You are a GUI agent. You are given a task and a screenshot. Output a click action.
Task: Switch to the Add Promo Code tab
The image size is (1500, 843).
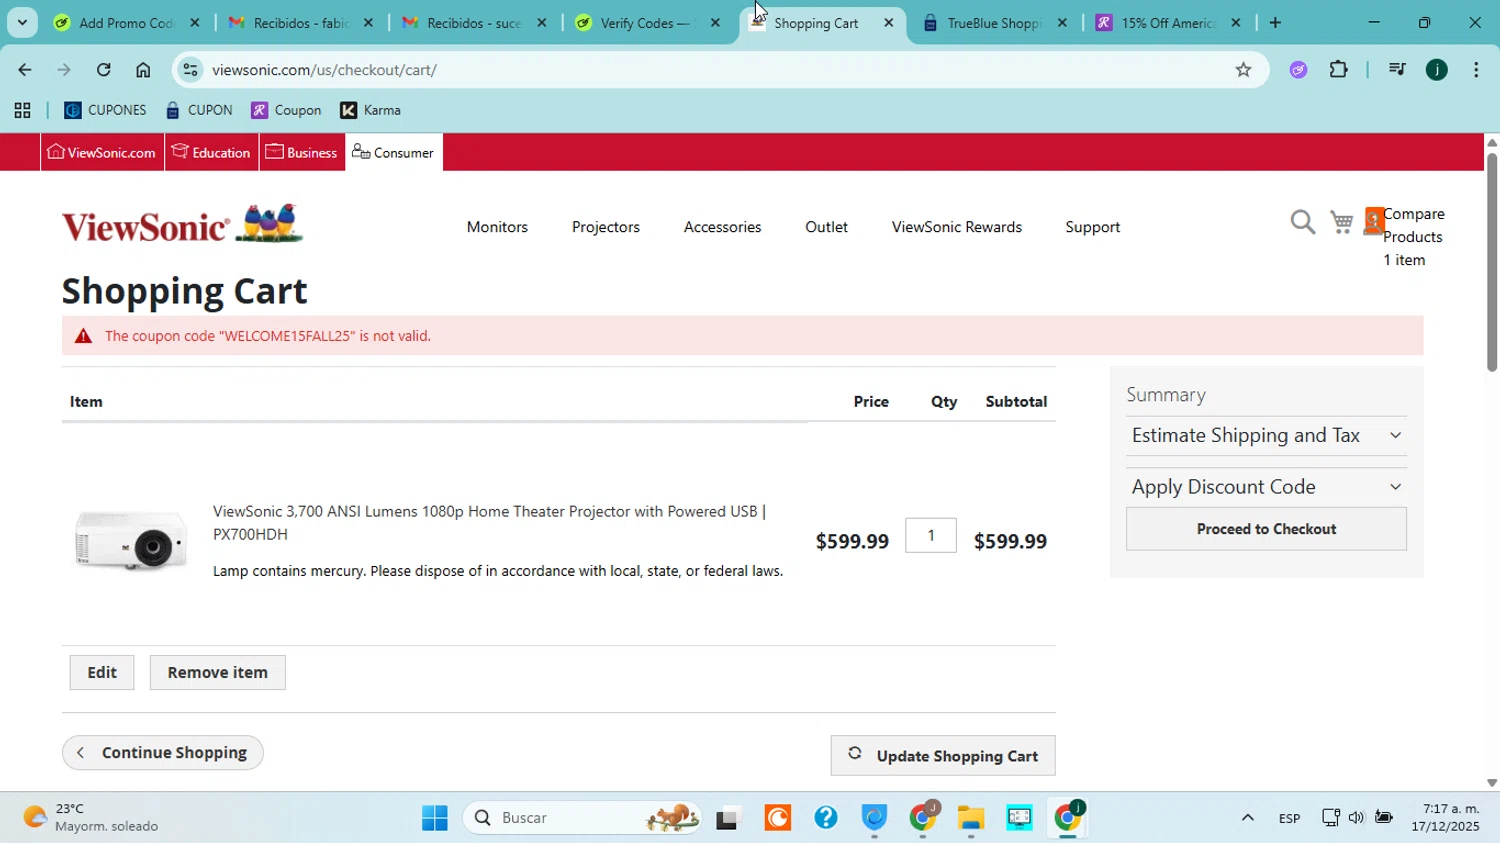pyautogui.click(x=127, y=22)
